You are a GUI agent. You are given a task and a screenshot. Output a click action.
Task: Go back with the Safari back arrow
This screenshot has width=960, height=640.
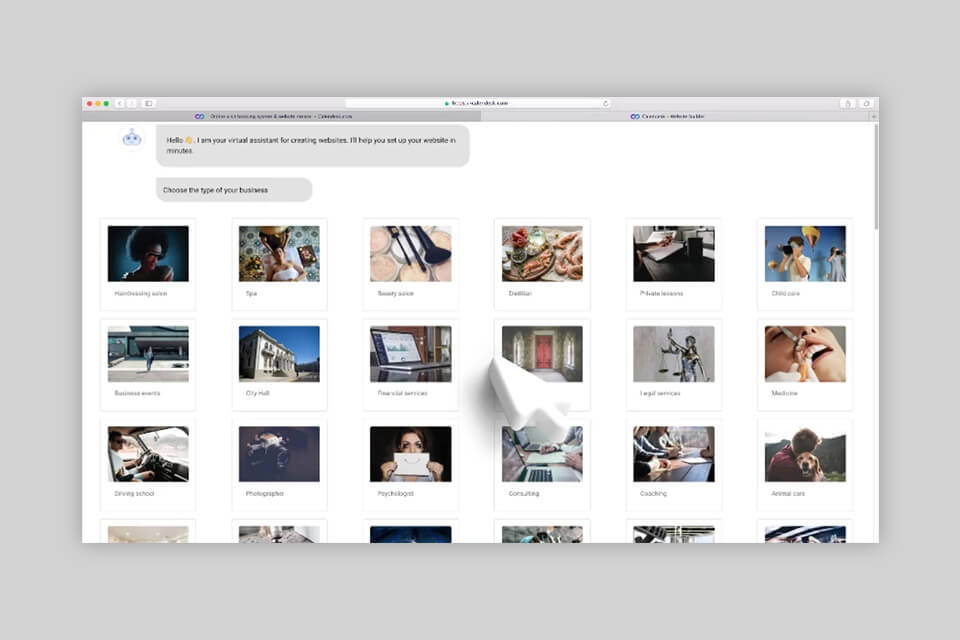(120, 104)
